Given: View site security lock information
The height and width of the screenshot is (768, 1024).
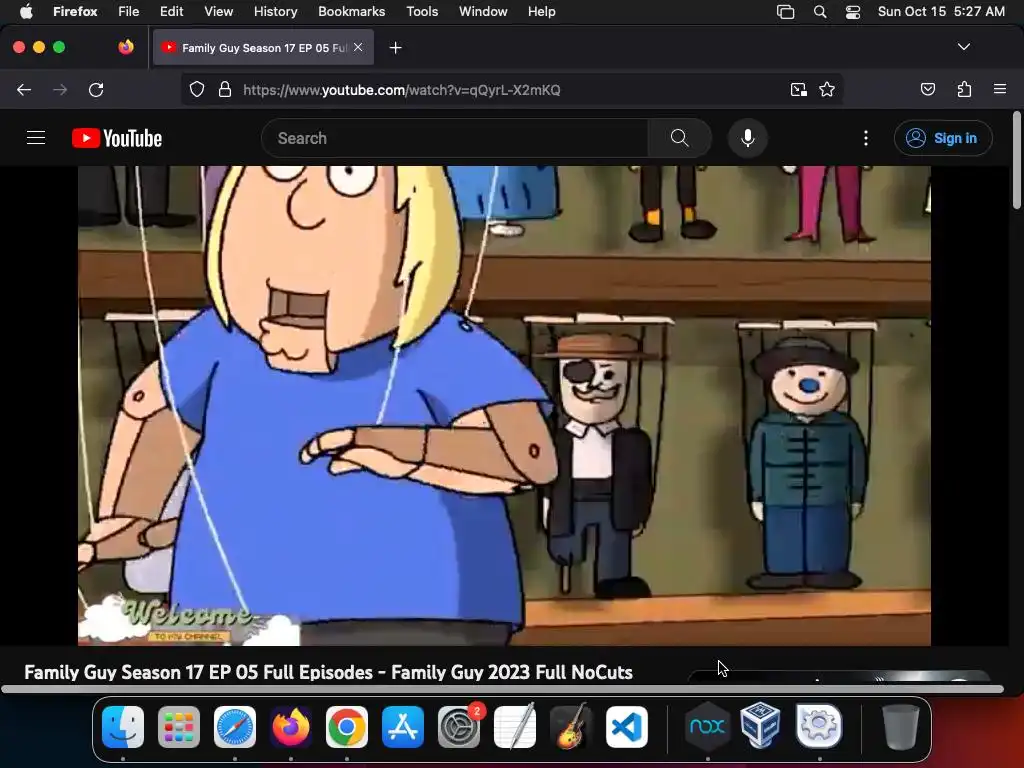Looking at the screenshot, I should click(x=225, y=90).
